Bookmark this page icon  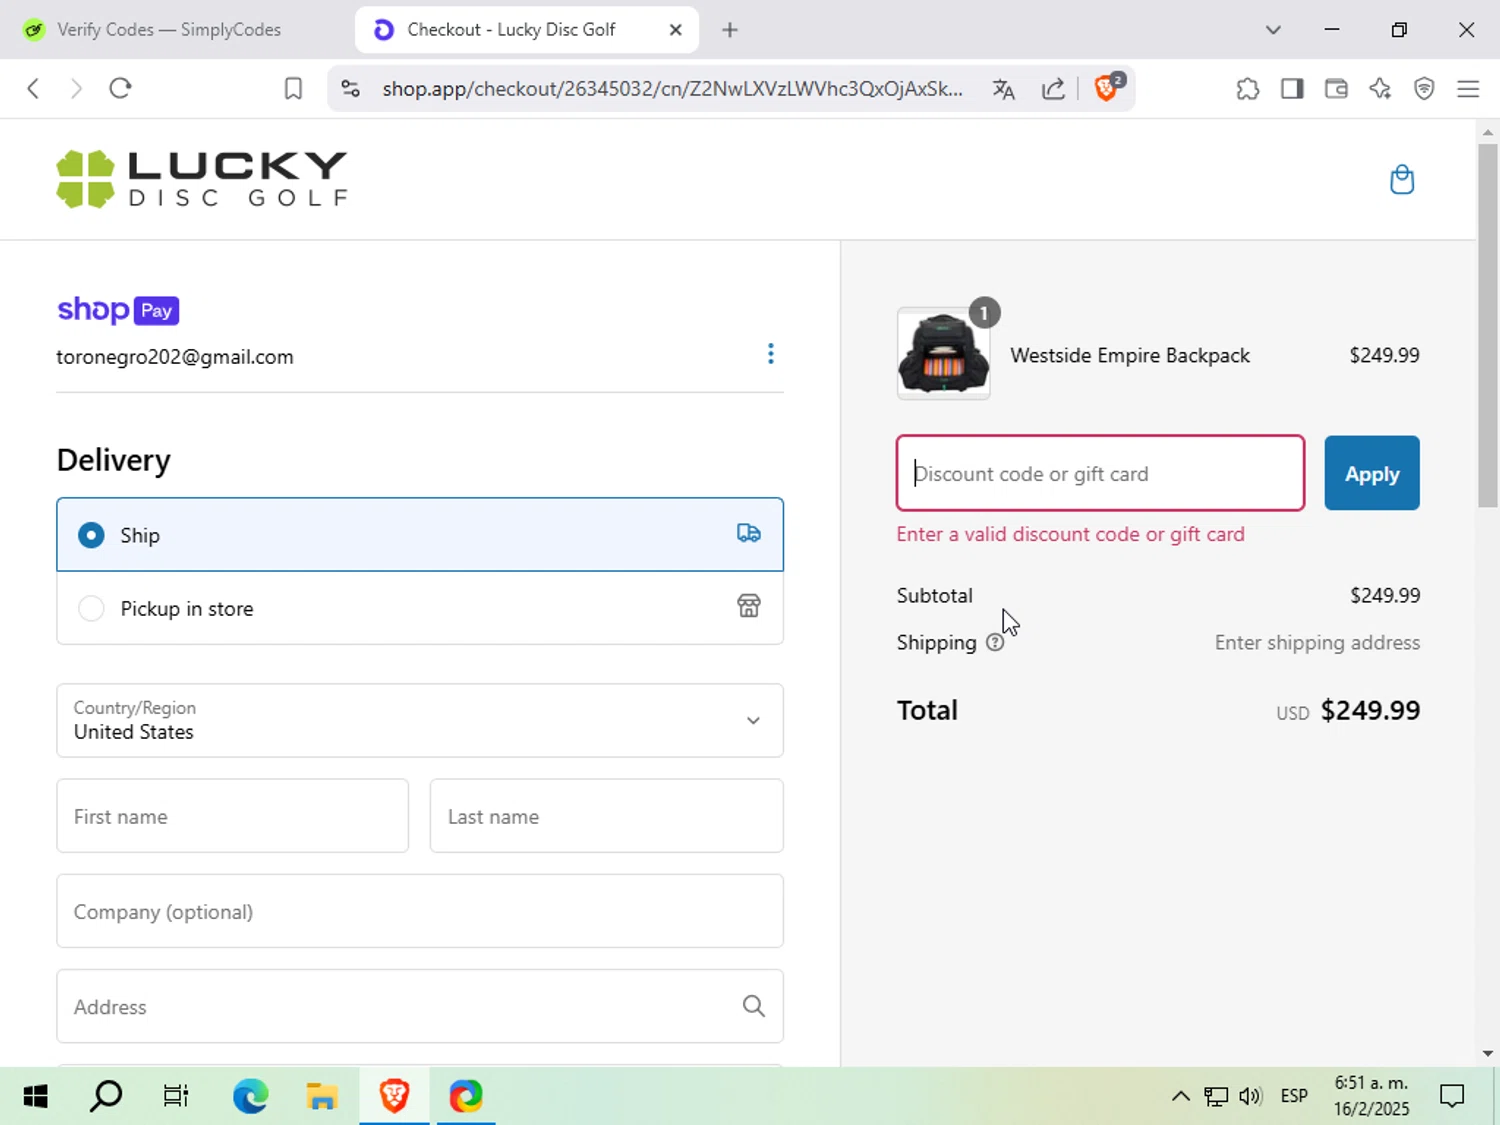[293, 89]
